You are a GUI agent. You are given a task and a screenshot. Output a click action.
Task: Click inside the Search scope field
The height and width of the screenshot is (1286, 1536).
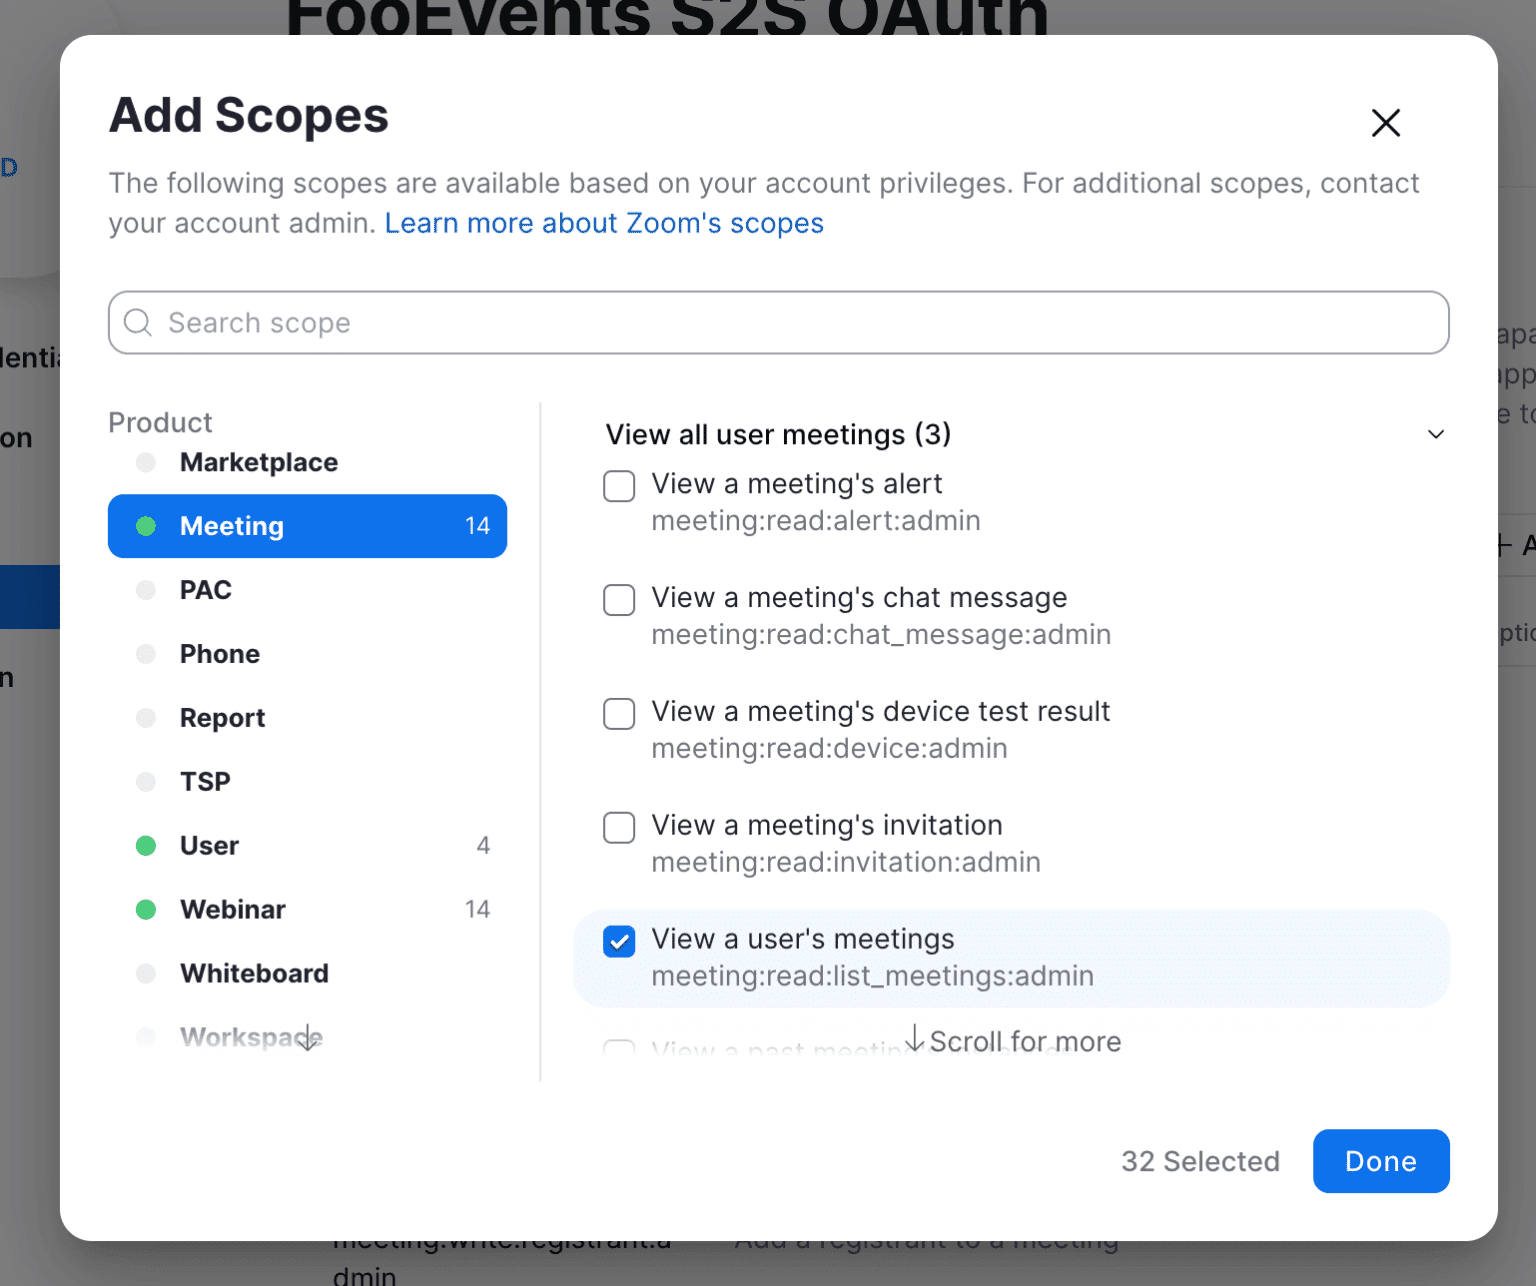point(700,322)
